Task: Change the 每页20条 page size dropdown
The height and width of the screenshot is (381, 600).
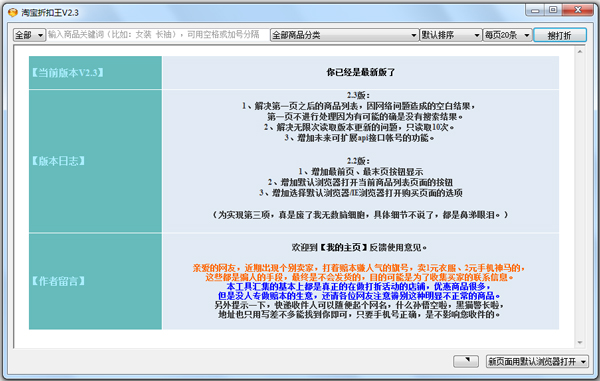Action: tap(507, 35)
